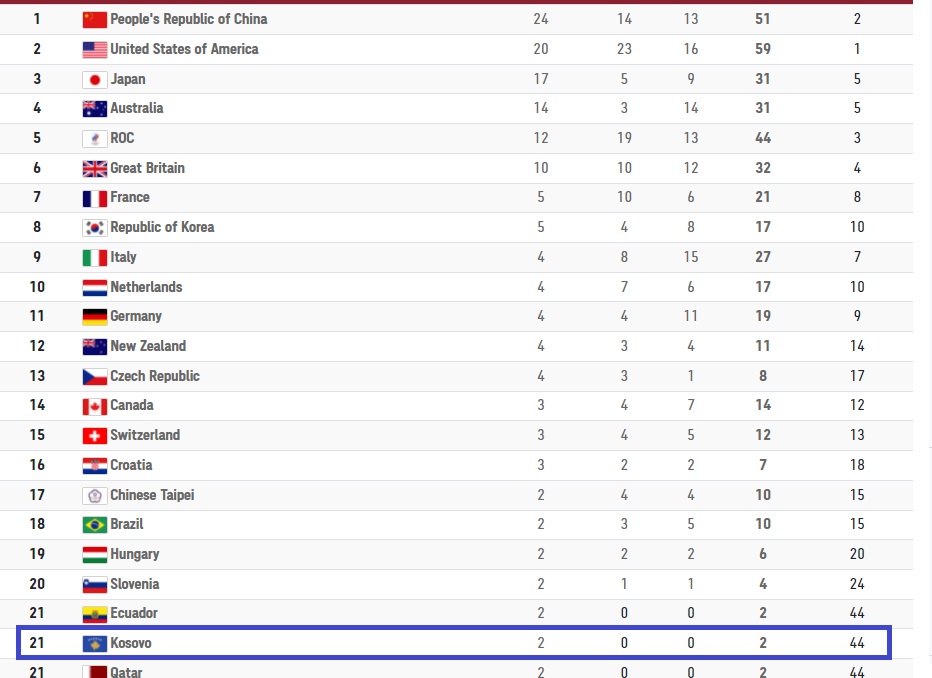This screenshot has width=932, height=678.
Task: Click the Switzerland flag icon
Action: [95, 436]
